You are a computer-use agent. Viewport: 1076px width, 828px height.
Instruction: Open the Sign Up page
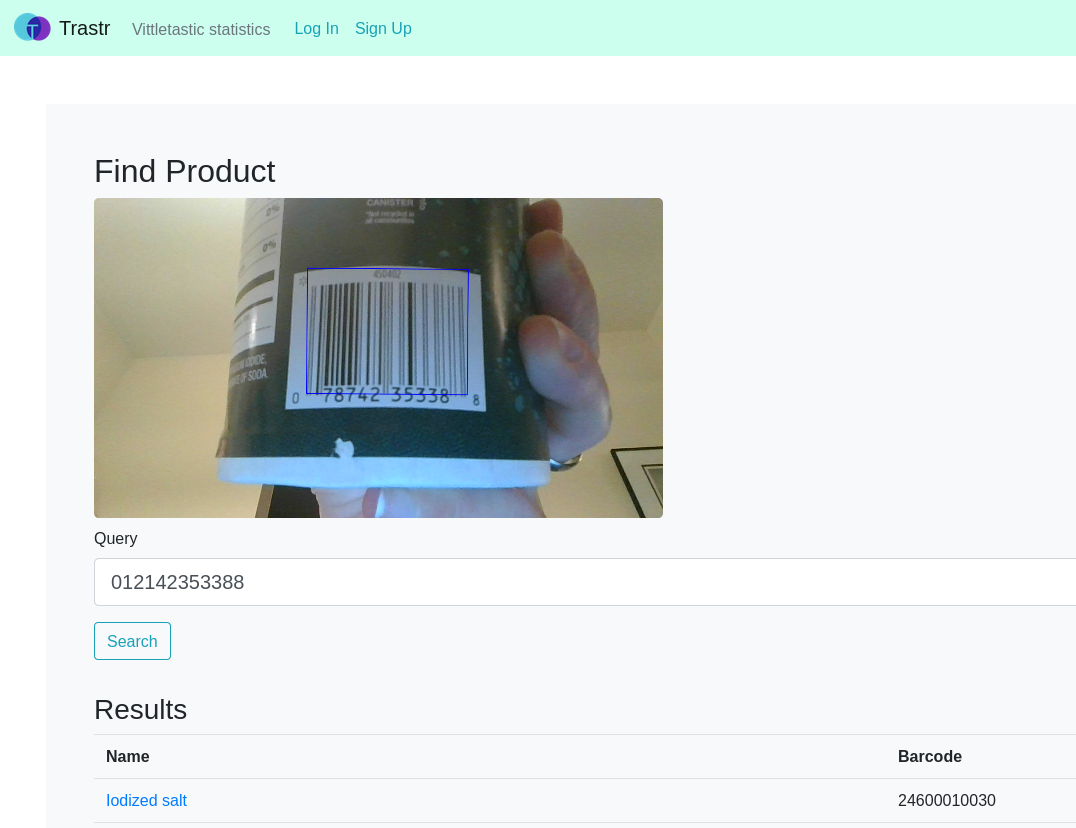(x=383, y=28)
